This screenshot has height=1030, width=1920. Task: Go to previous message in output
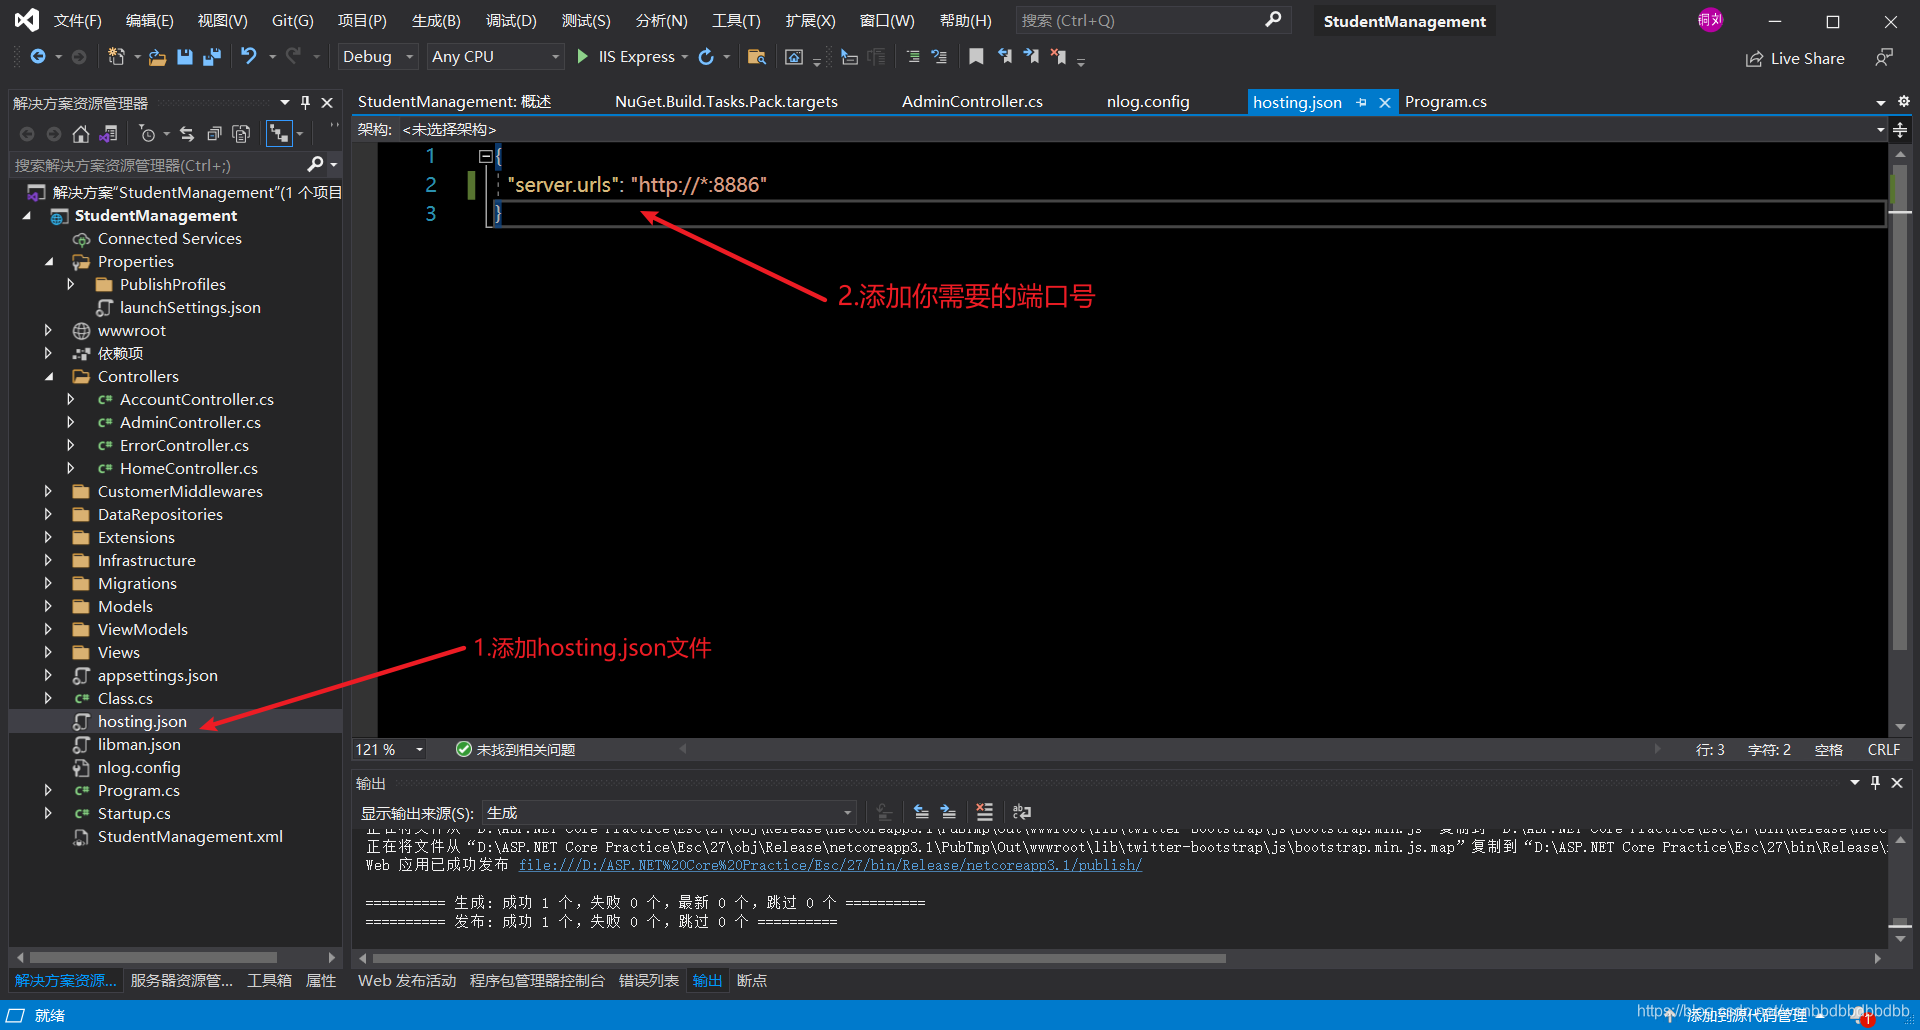[921, 812]
